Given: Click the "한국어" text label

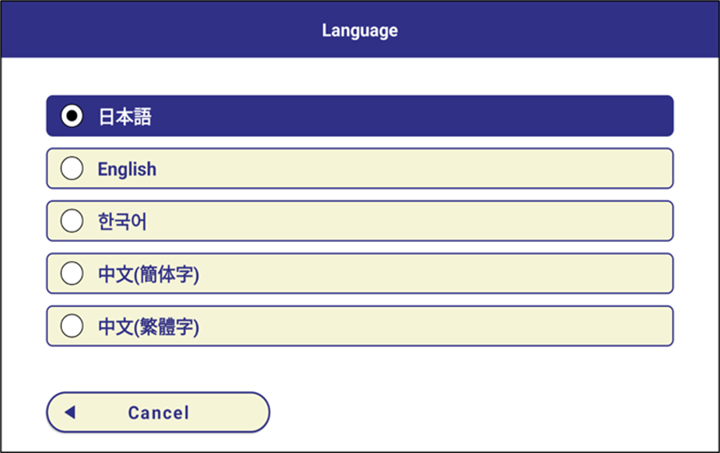Looking at the screenshot, I should (122, 221).
